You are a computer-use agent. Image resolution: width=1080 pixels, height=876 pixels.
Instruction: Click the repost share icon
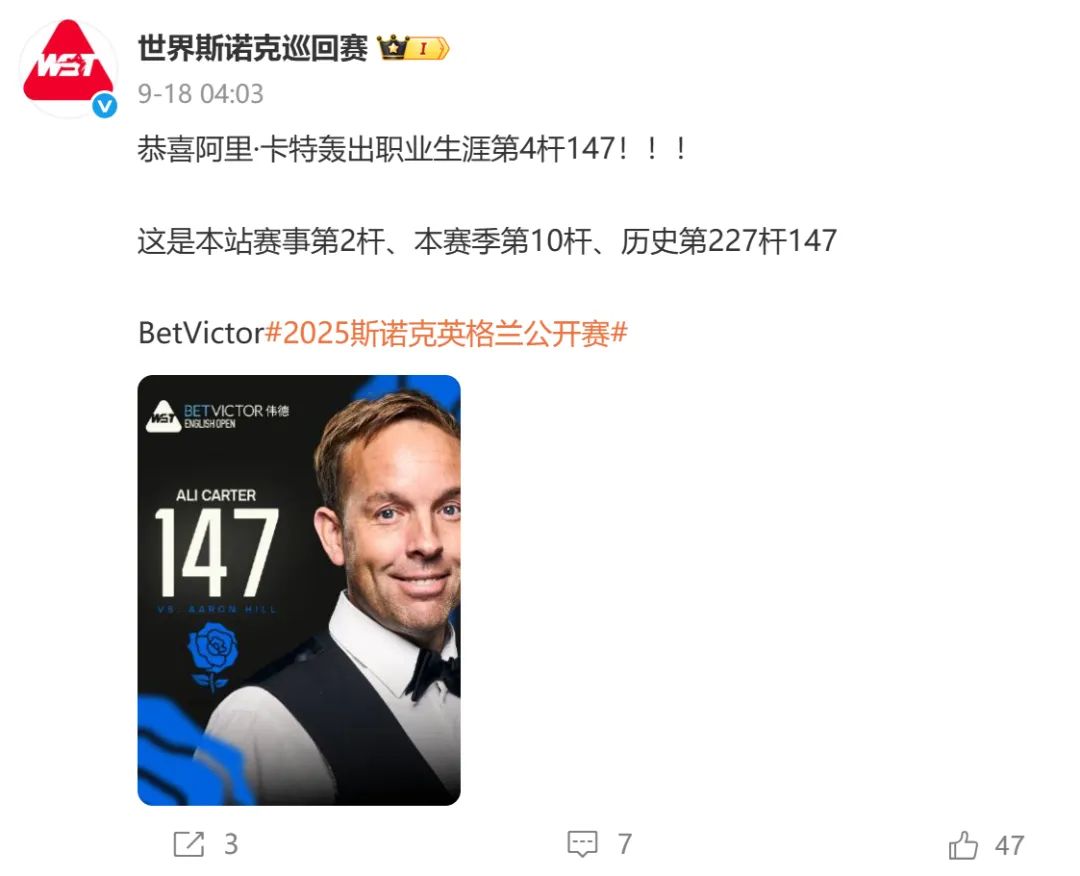pos(189,844)
